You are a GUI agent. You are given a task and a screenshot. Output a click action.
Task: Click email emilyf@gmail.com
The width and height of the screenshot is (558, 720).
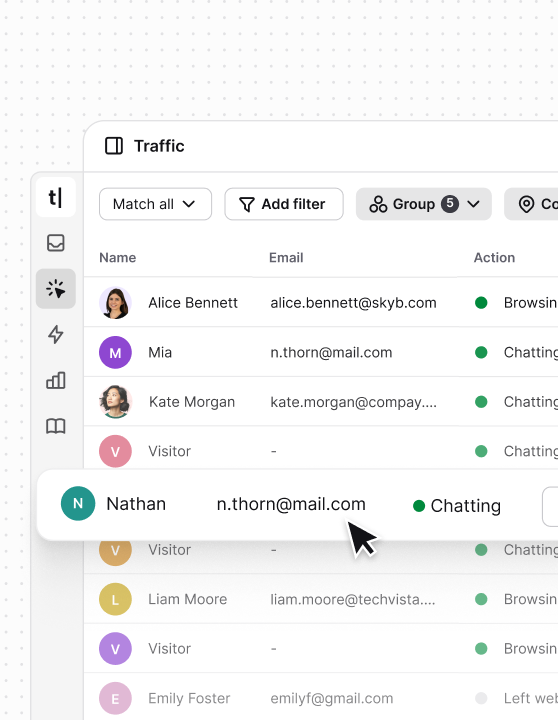332,698
